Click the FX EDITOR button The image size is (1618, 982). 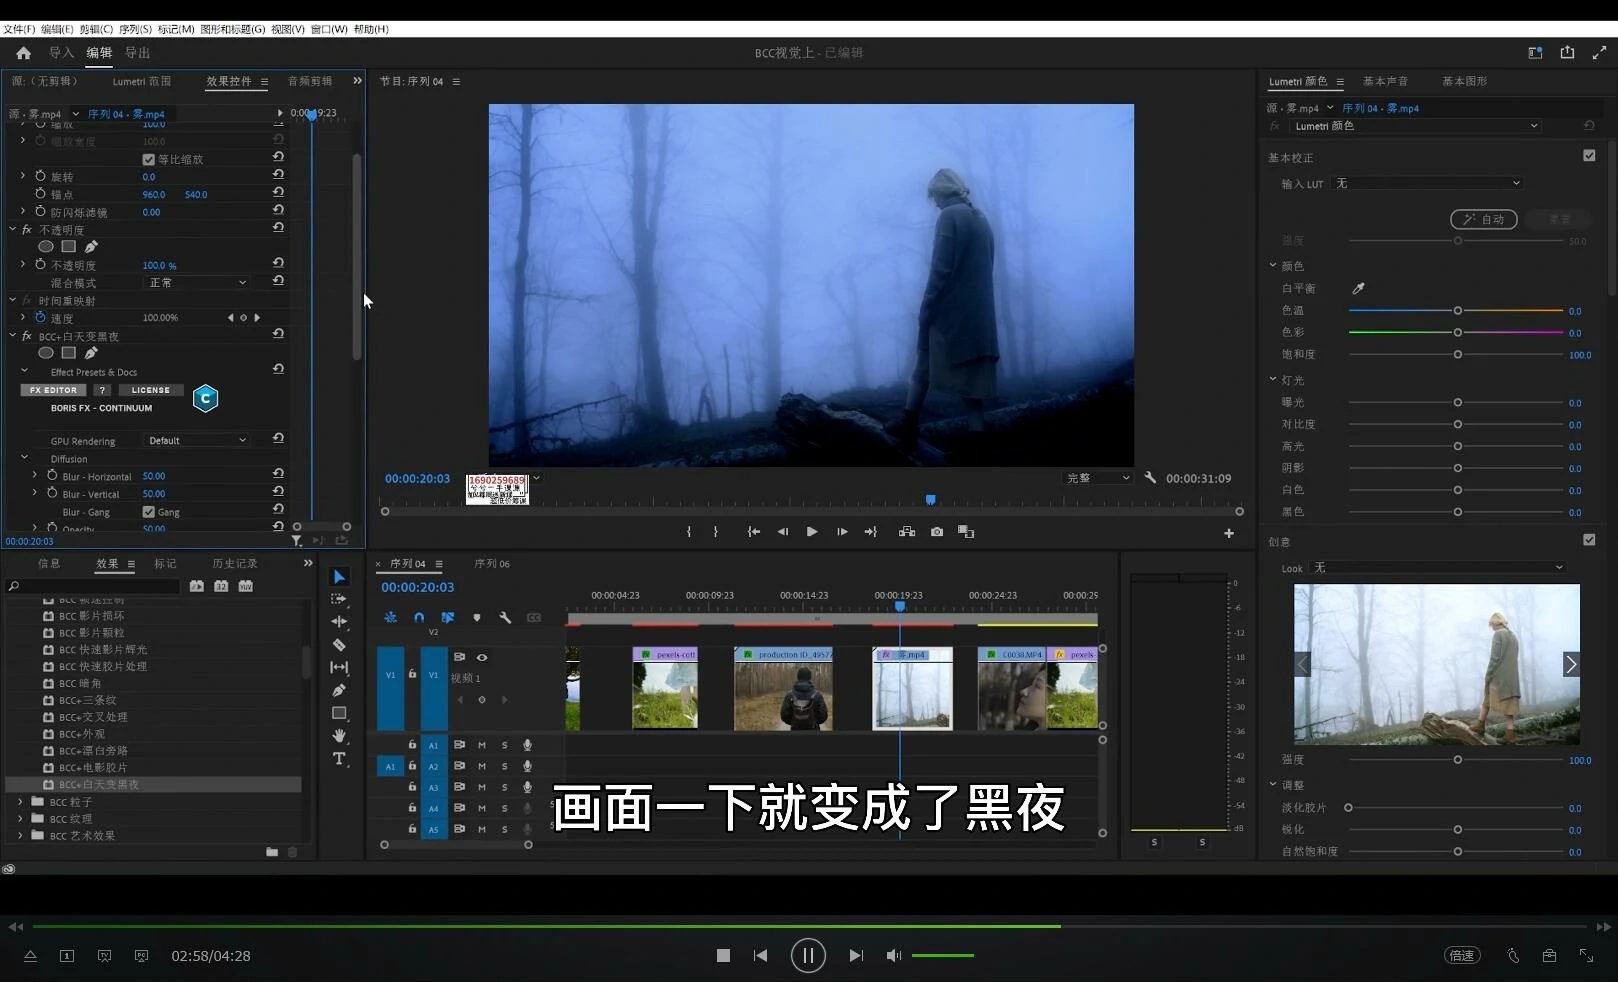point(53,390)
